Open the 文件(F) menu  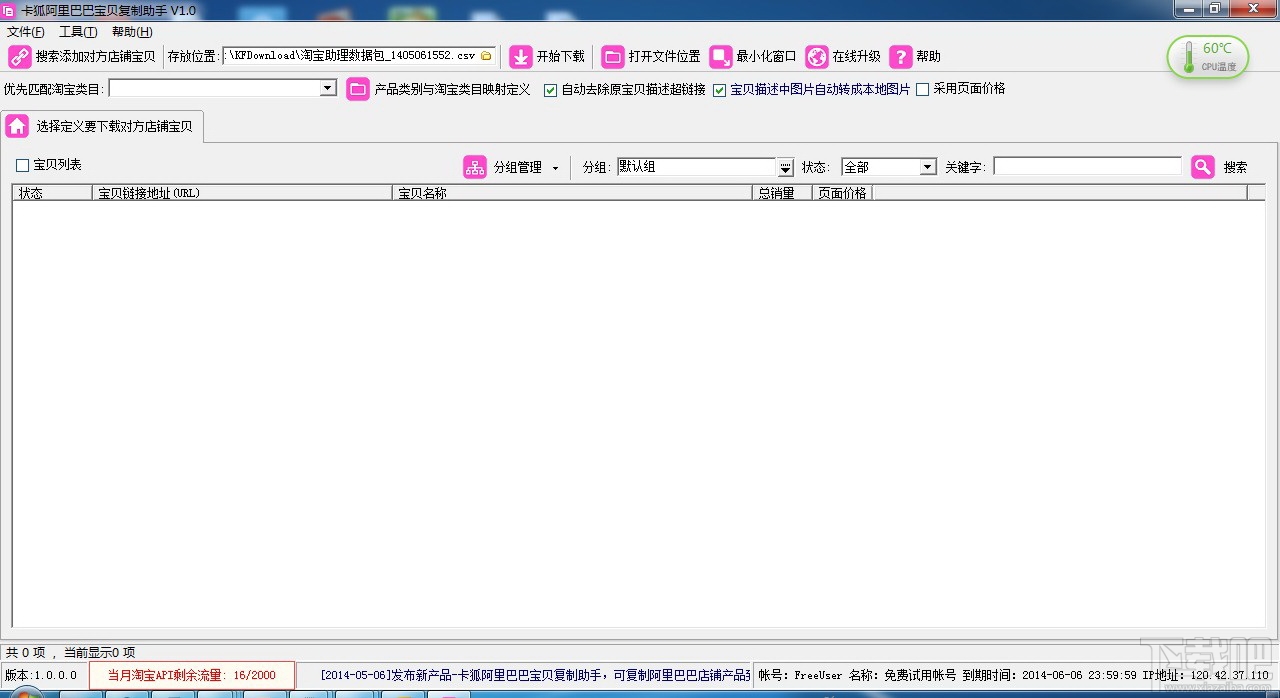click(x=25, y=32)
